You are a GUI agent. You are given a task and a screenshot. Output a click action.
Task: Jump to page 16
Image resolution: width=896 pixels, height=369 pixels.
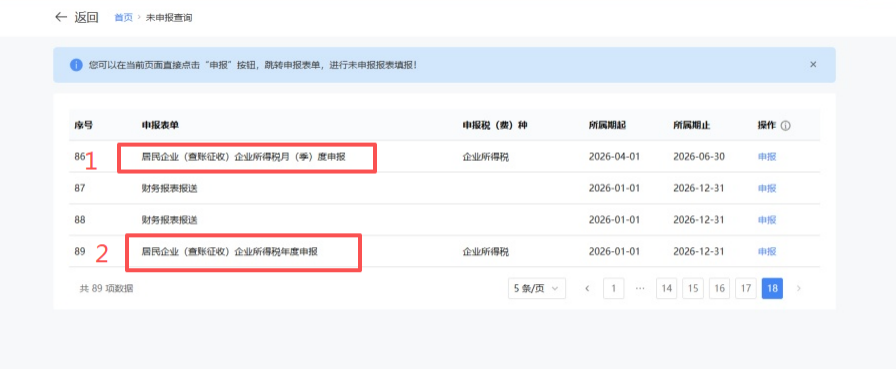click(719, 288)
